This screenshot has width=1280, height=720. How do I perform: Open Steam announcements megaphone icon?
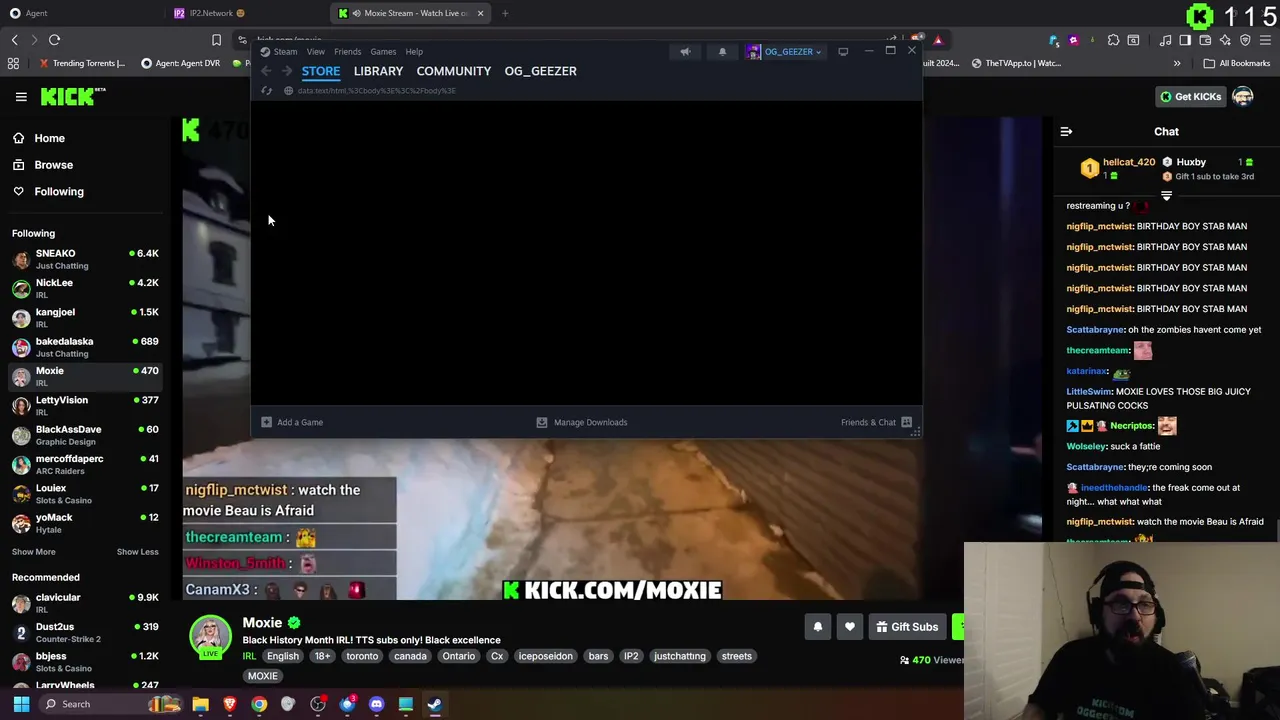pyautogui.click(x=685, y=52)
